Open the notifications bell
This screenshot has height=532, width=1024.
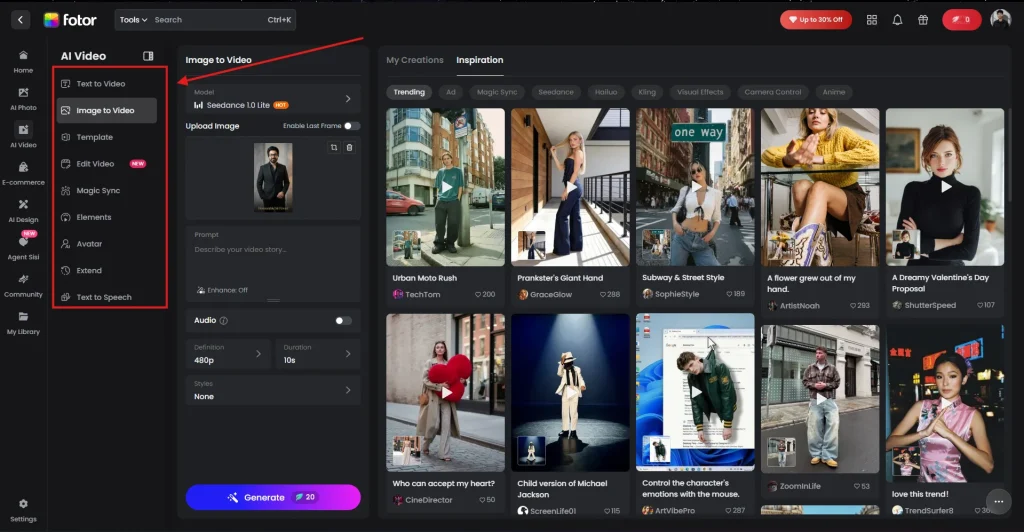[897, 20]
